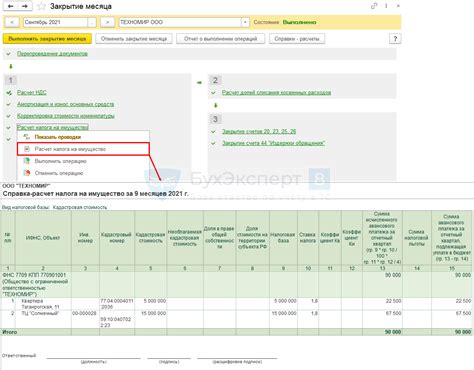
Task: Select the ФНС 7709 КПП 770901001 group row
Action: click(x=237, y=285)
